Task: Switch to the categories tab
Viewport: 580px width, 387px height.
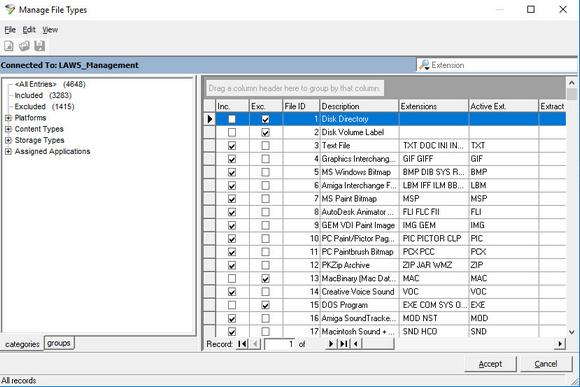Action: pos(22,344)
